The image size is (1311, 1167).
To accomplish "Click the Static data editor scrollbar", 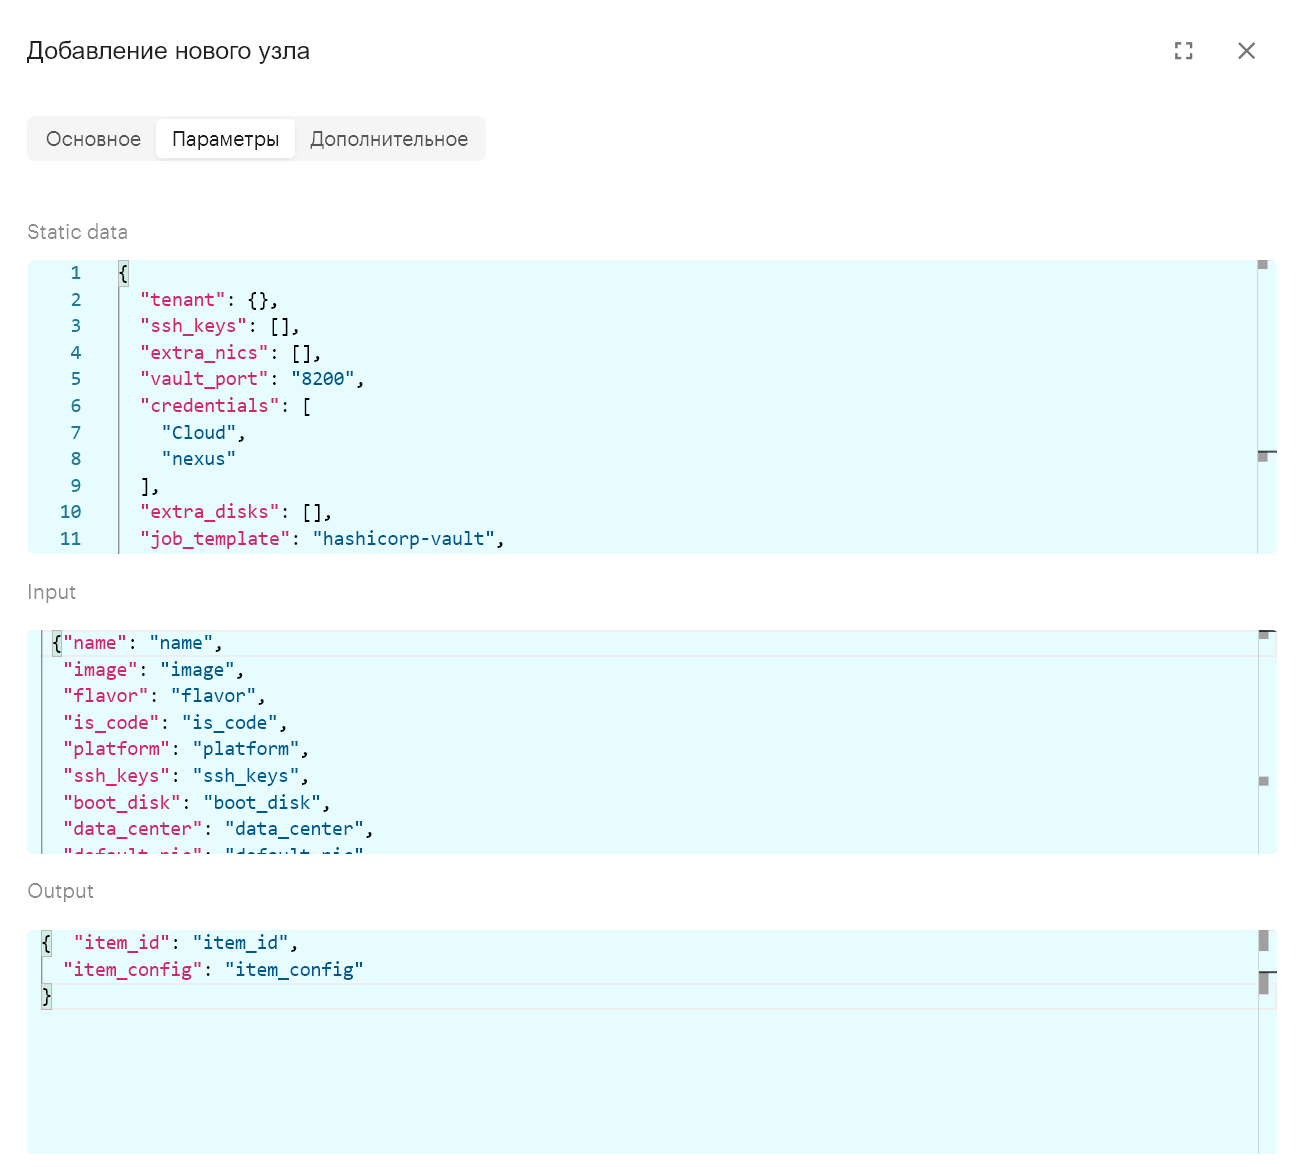I will point(1267,406).
